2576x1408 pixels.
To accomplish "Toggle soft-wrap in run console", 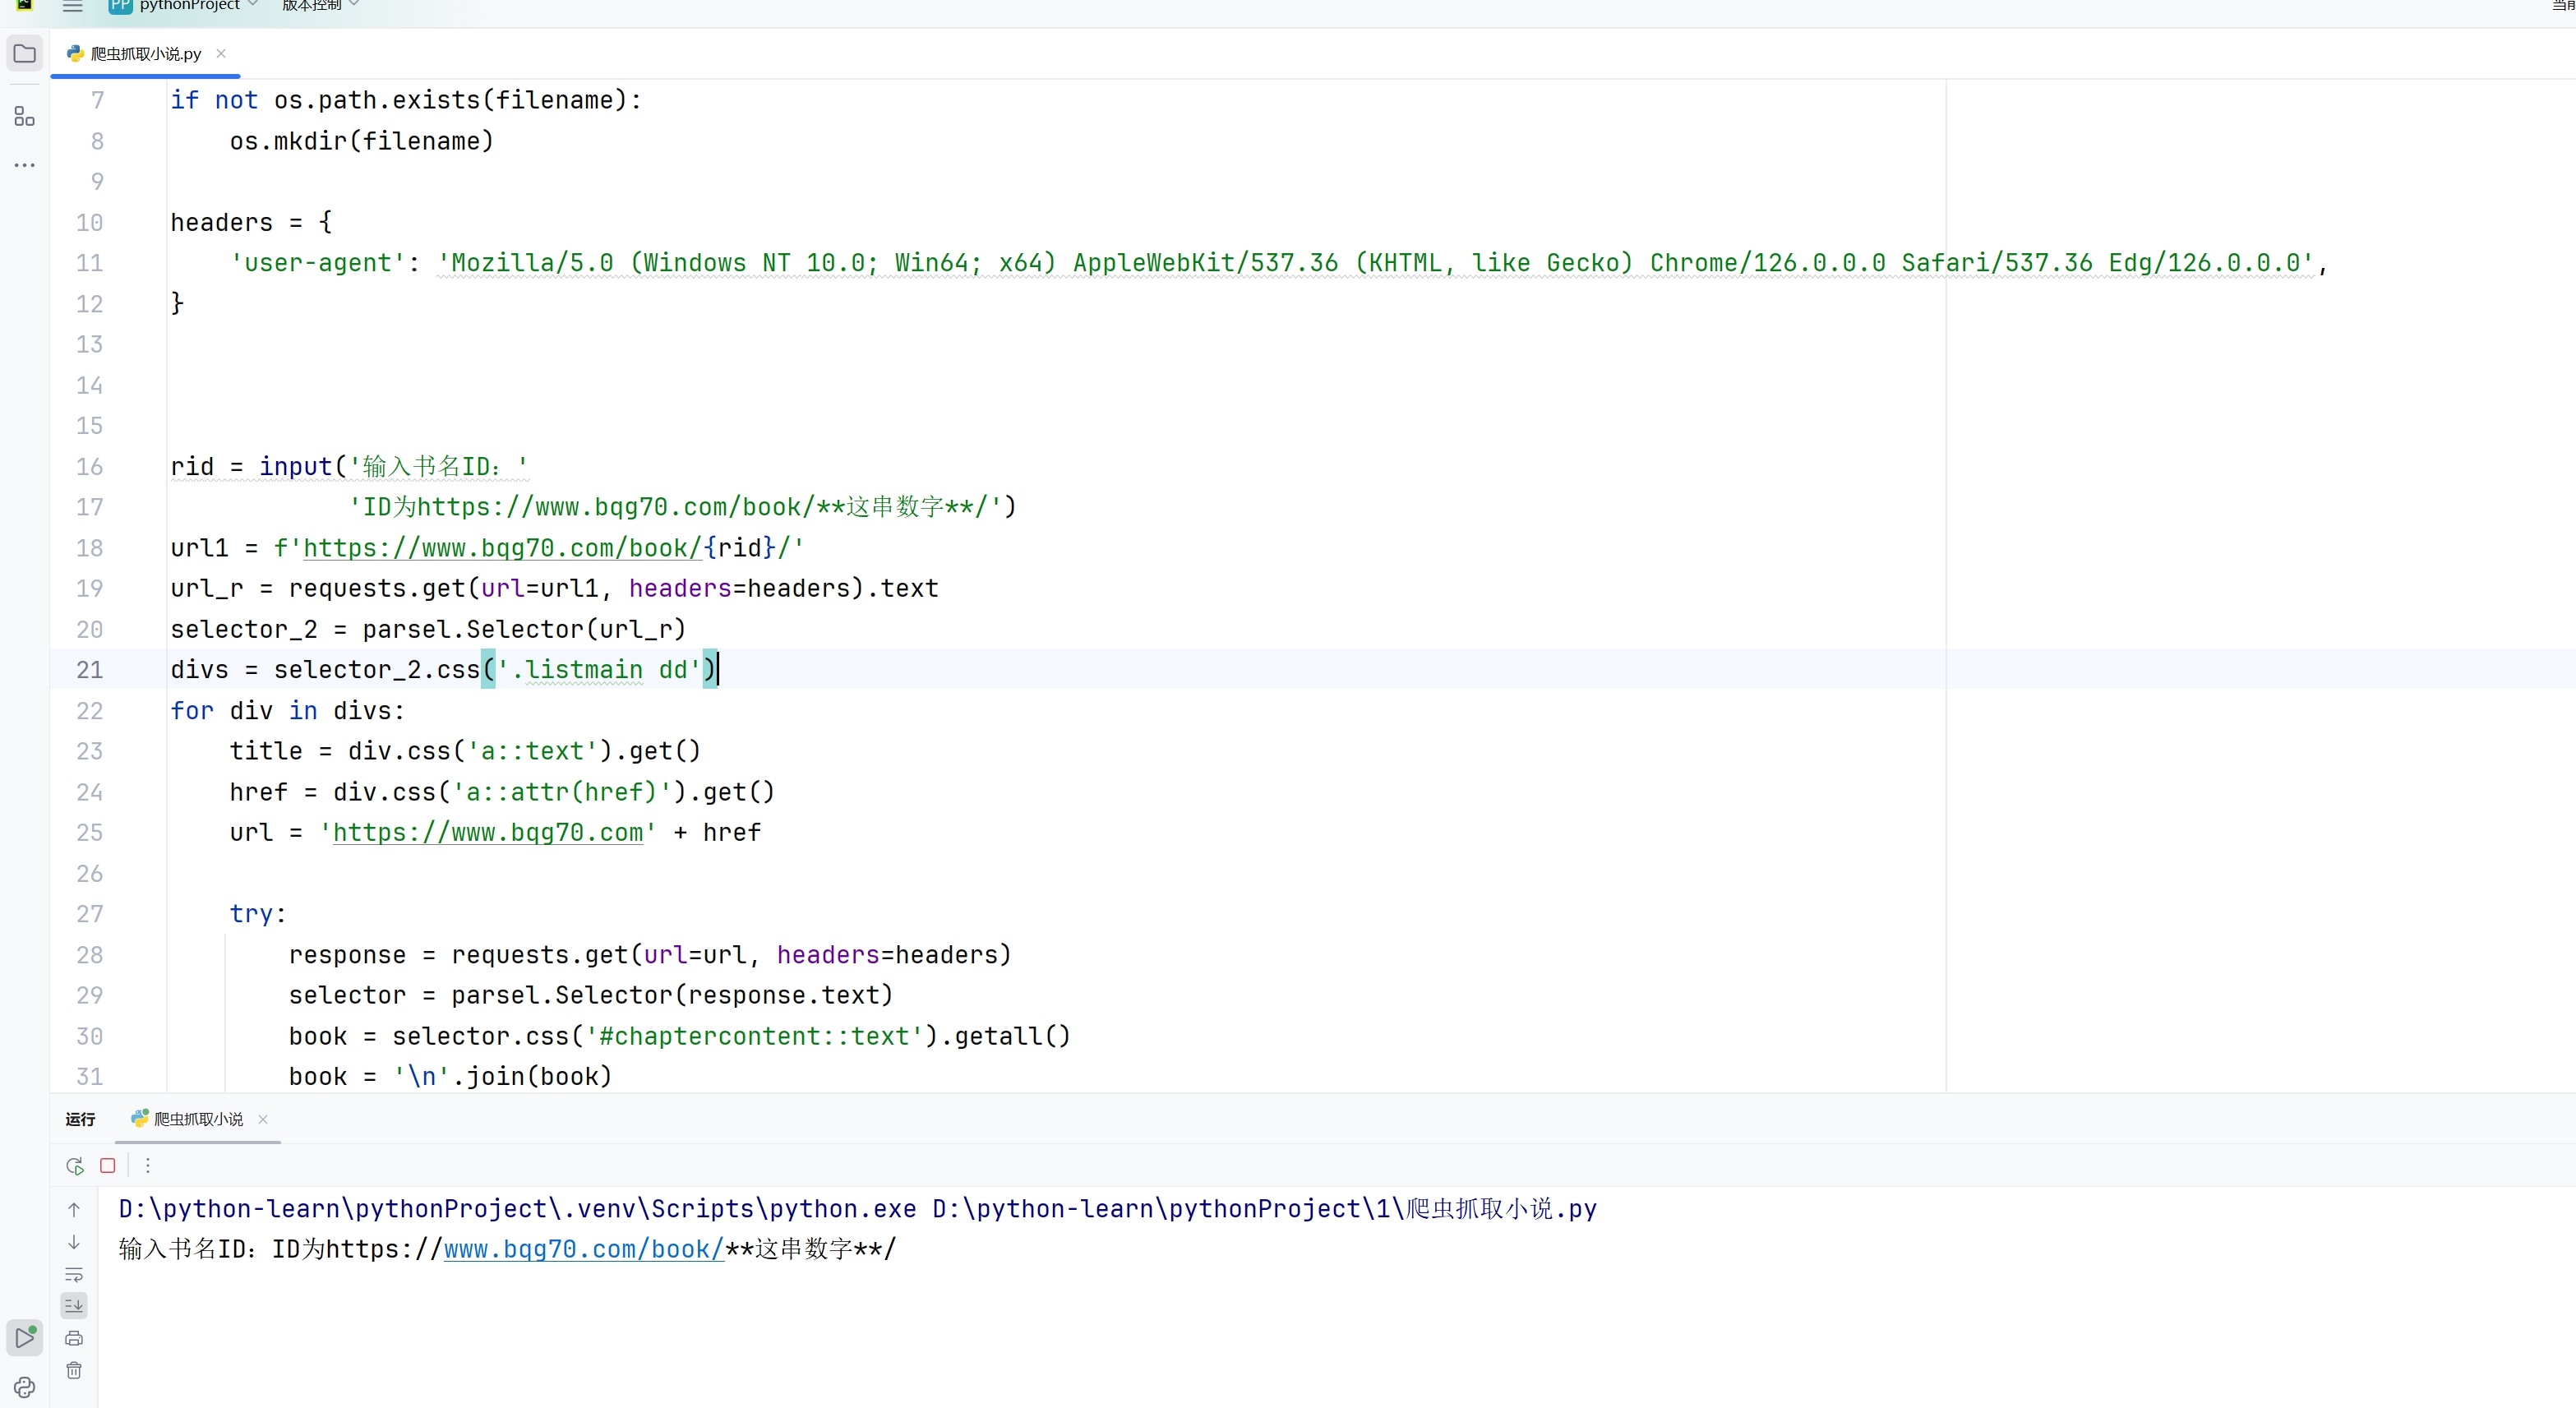I will point(74,1275).
